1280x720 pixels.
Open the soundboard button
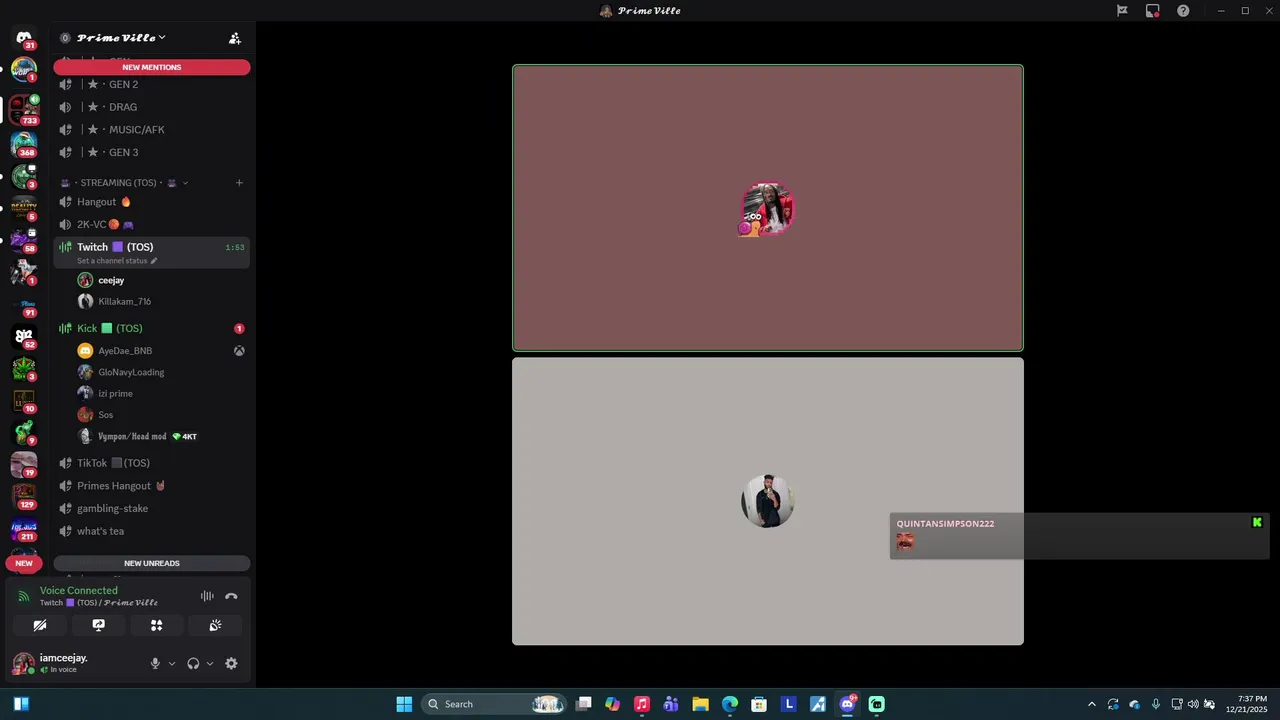point(215,625)
